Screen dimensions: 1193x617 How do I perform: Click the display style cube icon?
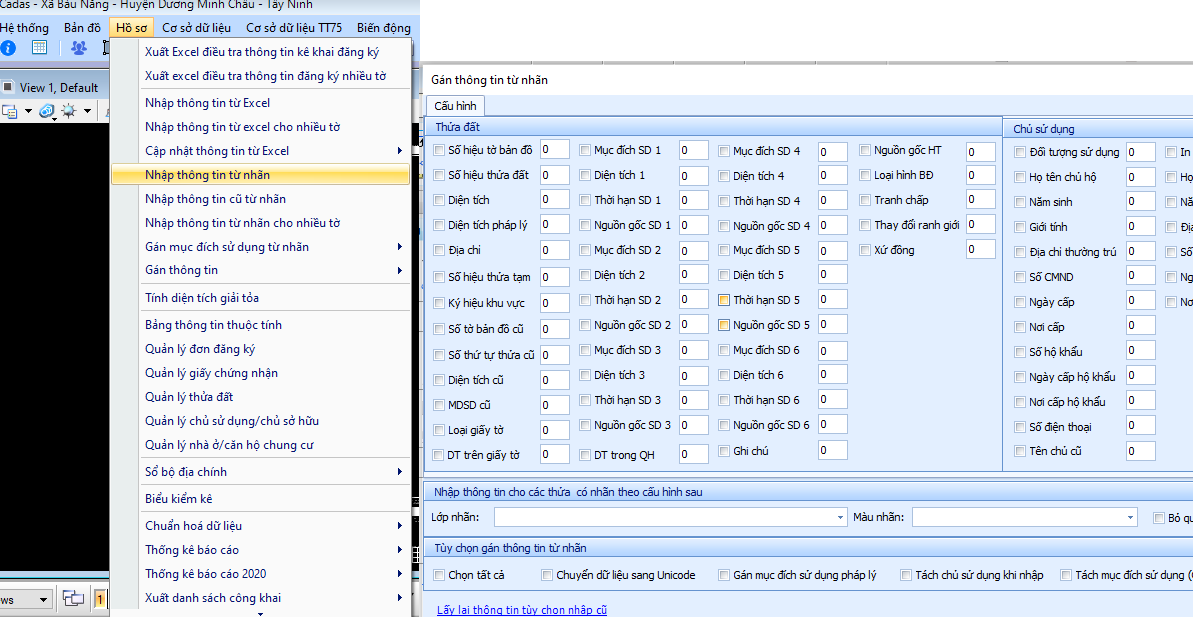(x=47, y=111)
